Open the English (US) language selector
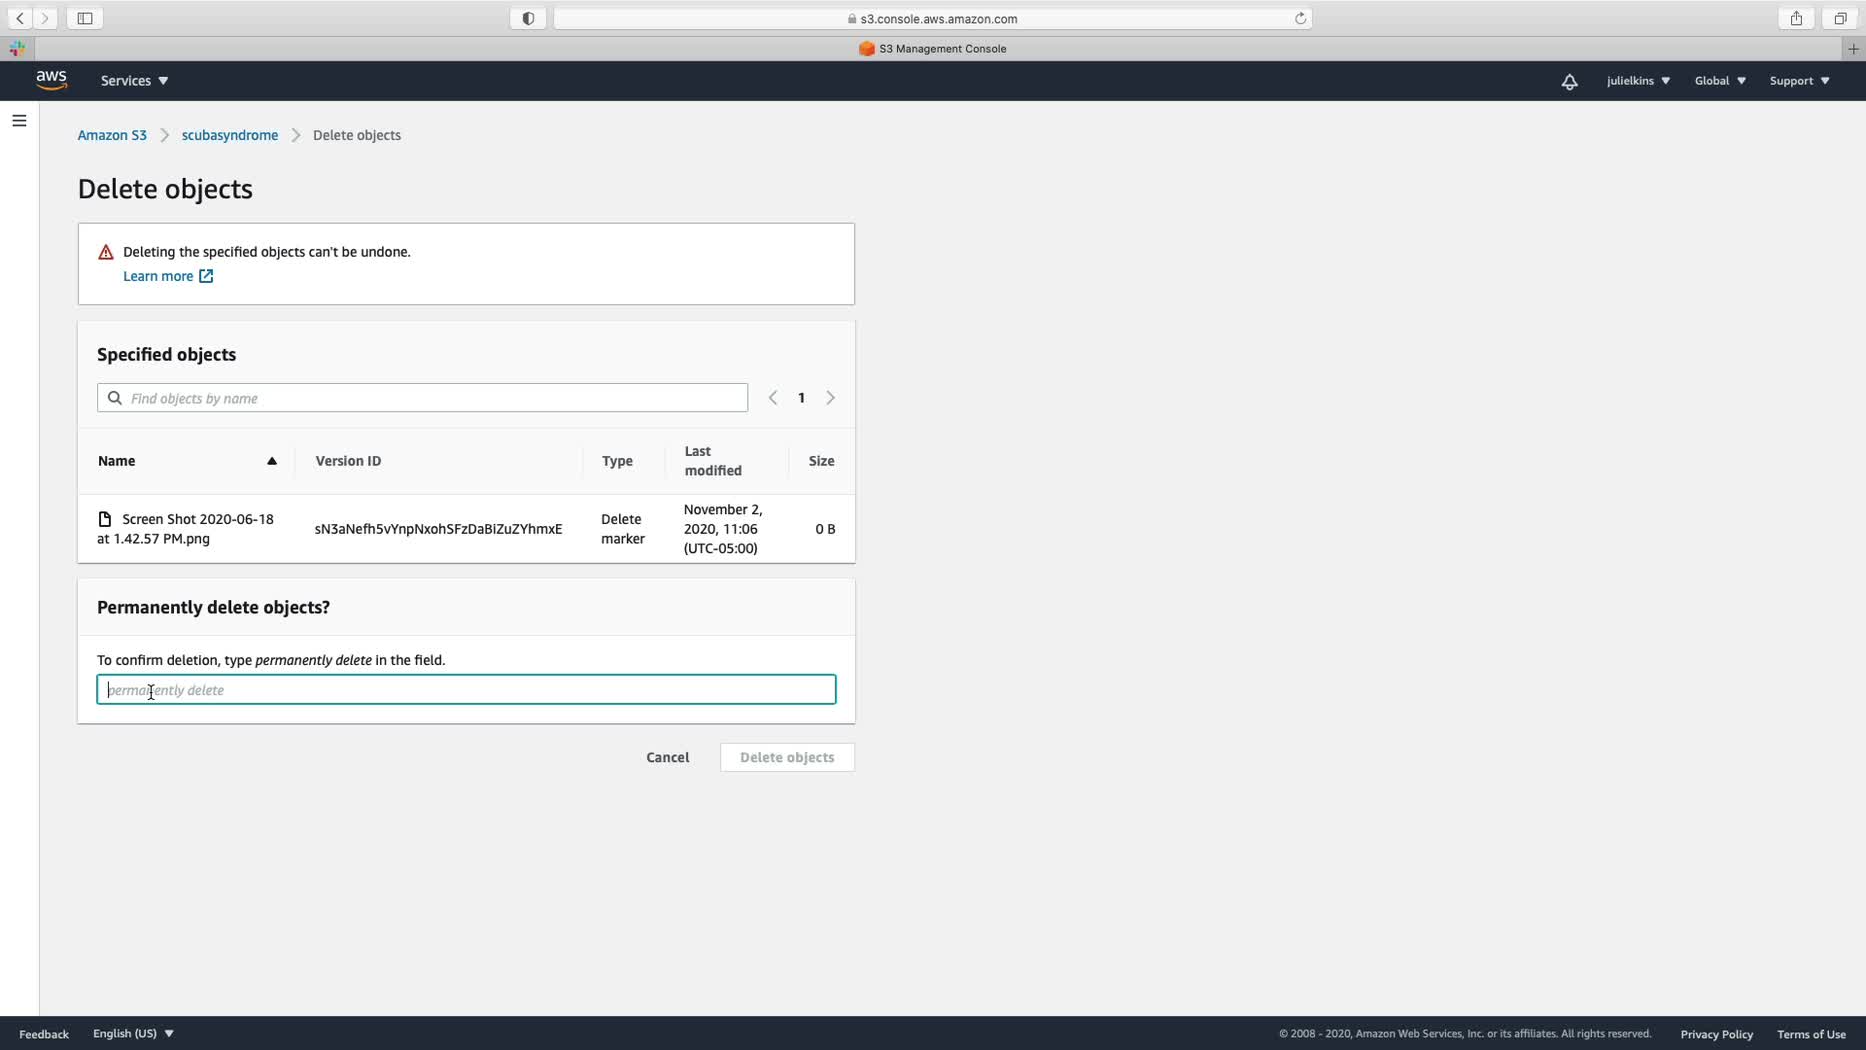Viewport: 1866px width, 1050px height. pos(133,1033)
